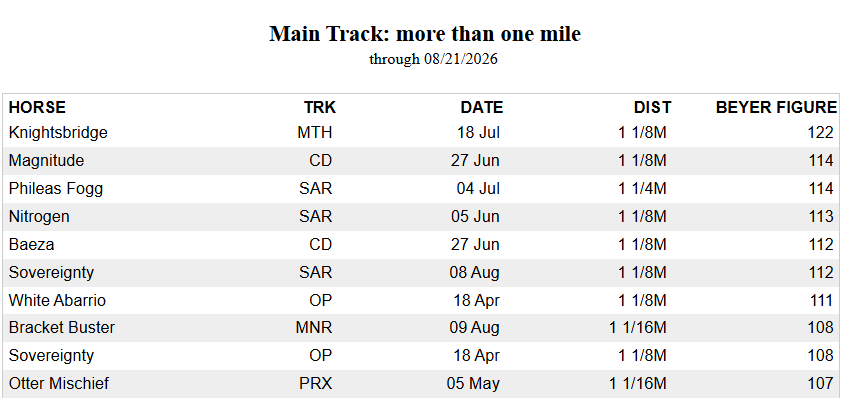The image size is (848, 398).
Task: Click Sovereignty in the 18 Apr row
Action: point(51,355)
